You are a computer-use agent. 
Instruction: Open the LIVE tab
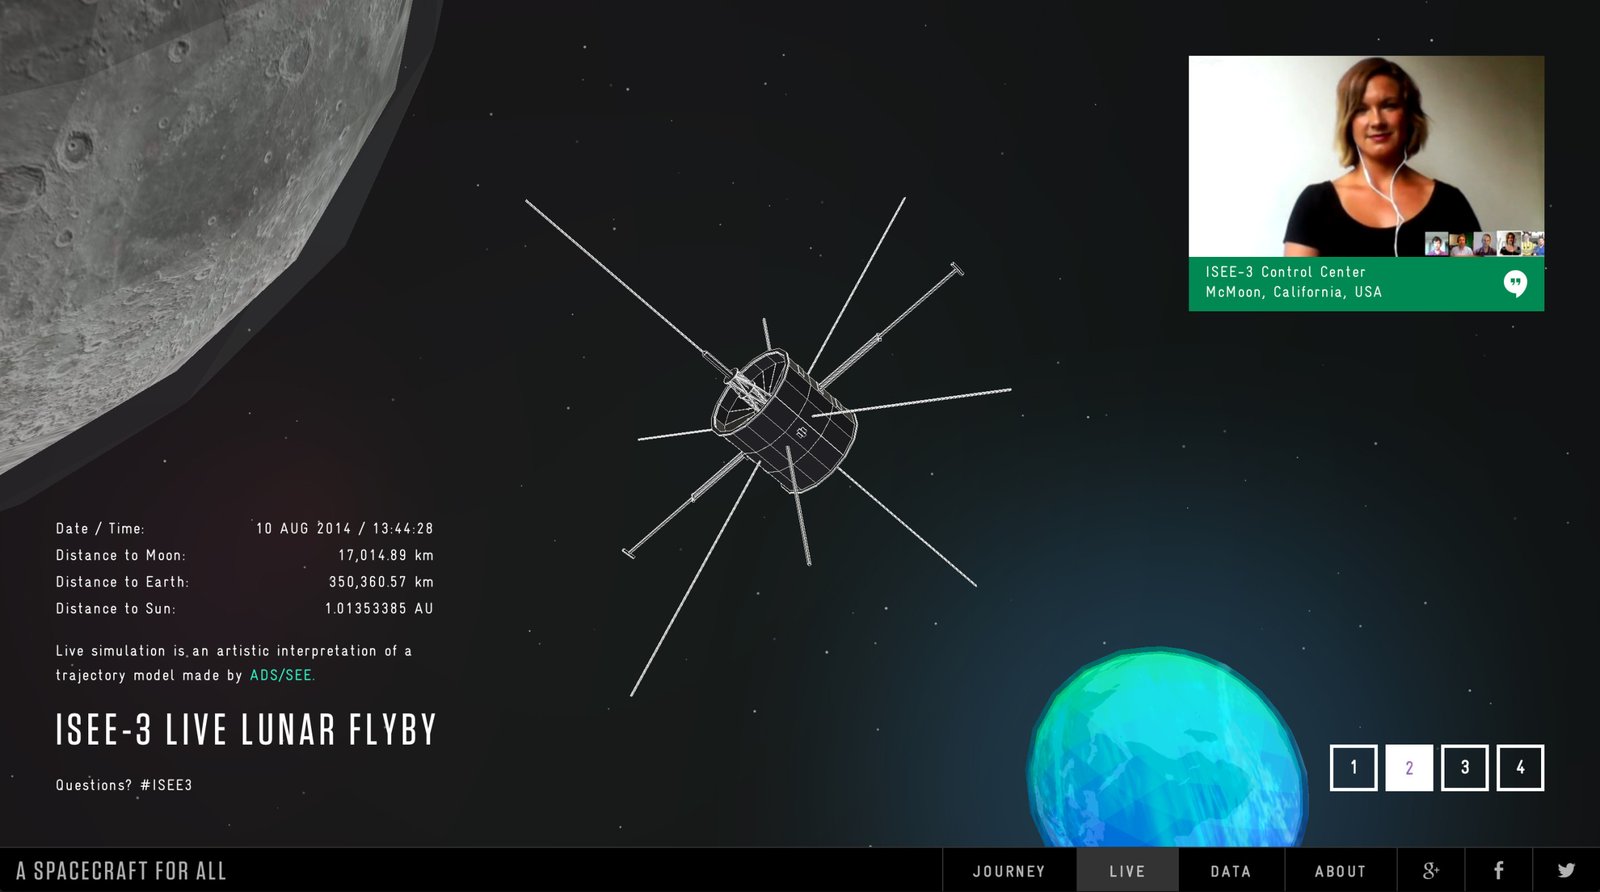coord(1127,871)
